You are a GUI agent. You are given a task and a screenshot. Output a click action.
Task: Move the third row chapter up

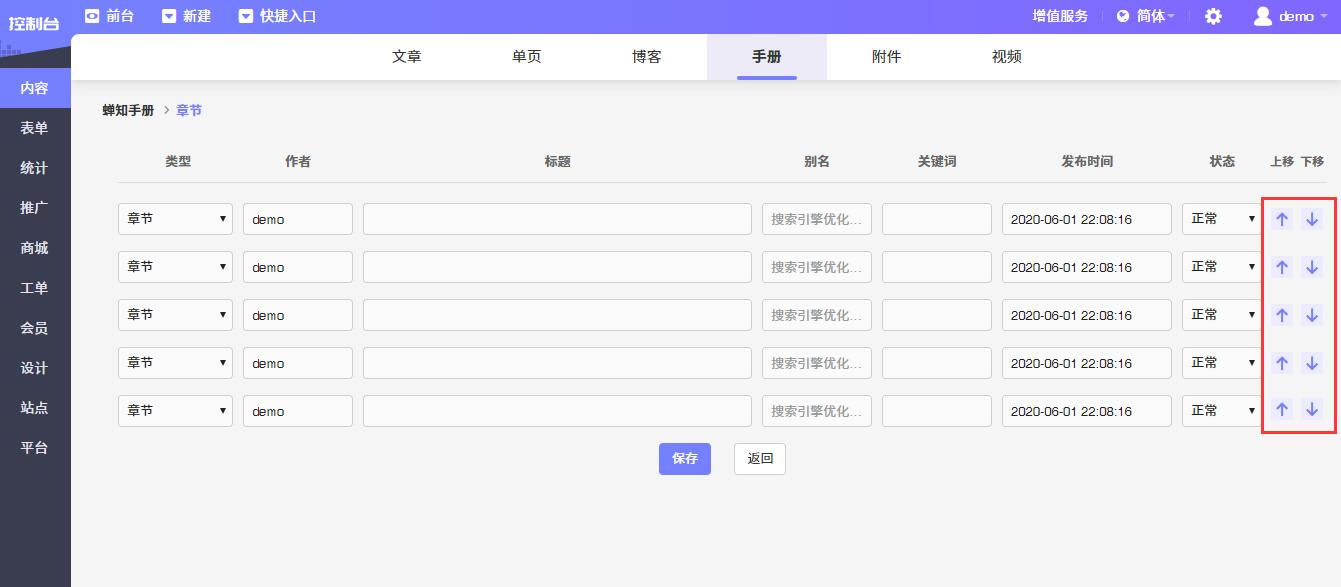point(1282,315)
